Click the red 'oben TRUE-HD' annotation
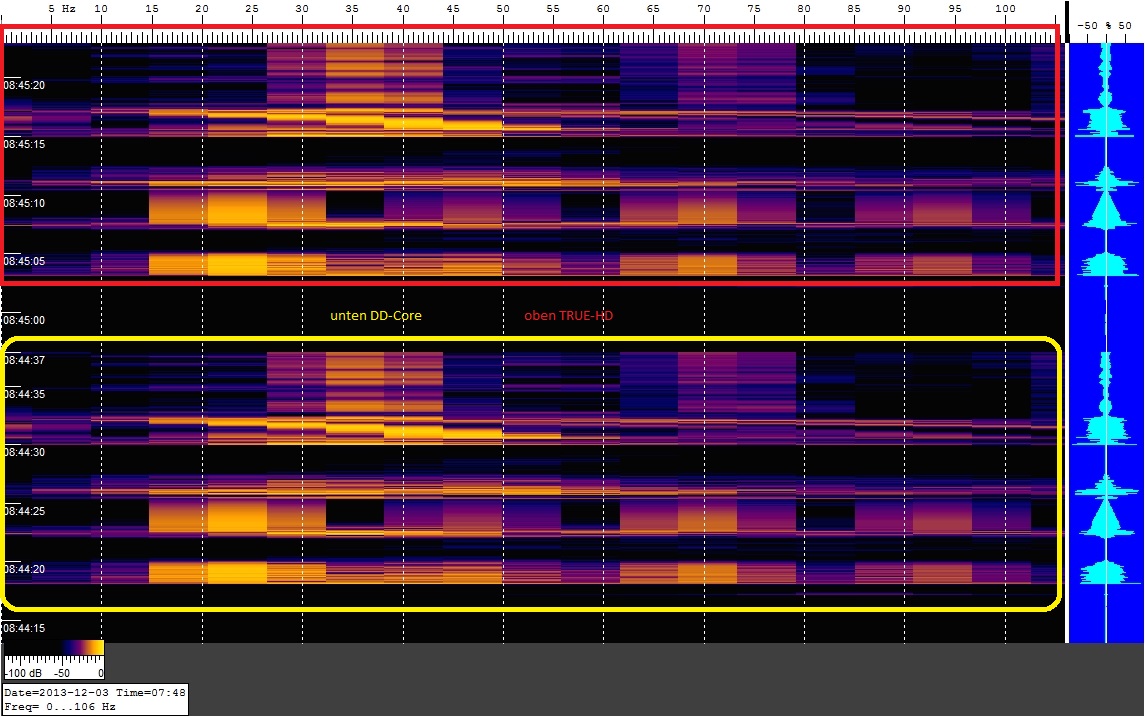The width and height of the screenshot is (1145, 717). (568, 316)
